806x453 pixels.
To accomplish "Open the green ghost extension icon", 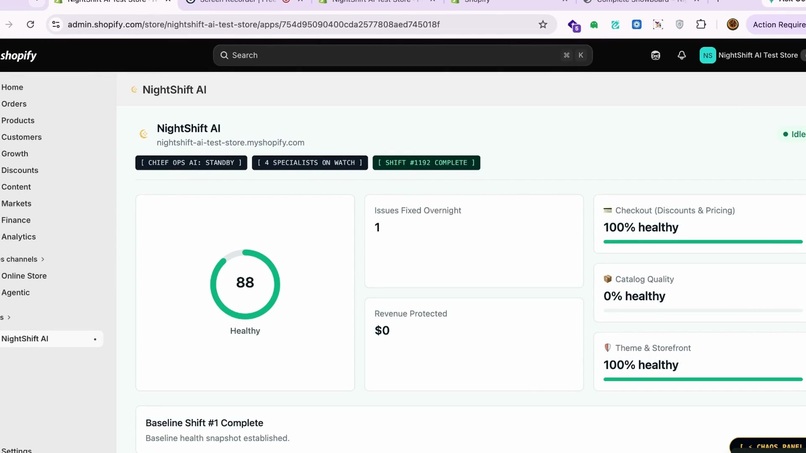I will (x=594, y=24).
